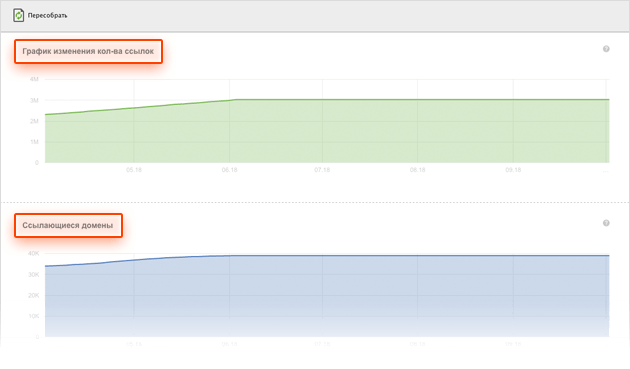
Task: Click the 09.18 label on green chart
Action: [513, 170]
